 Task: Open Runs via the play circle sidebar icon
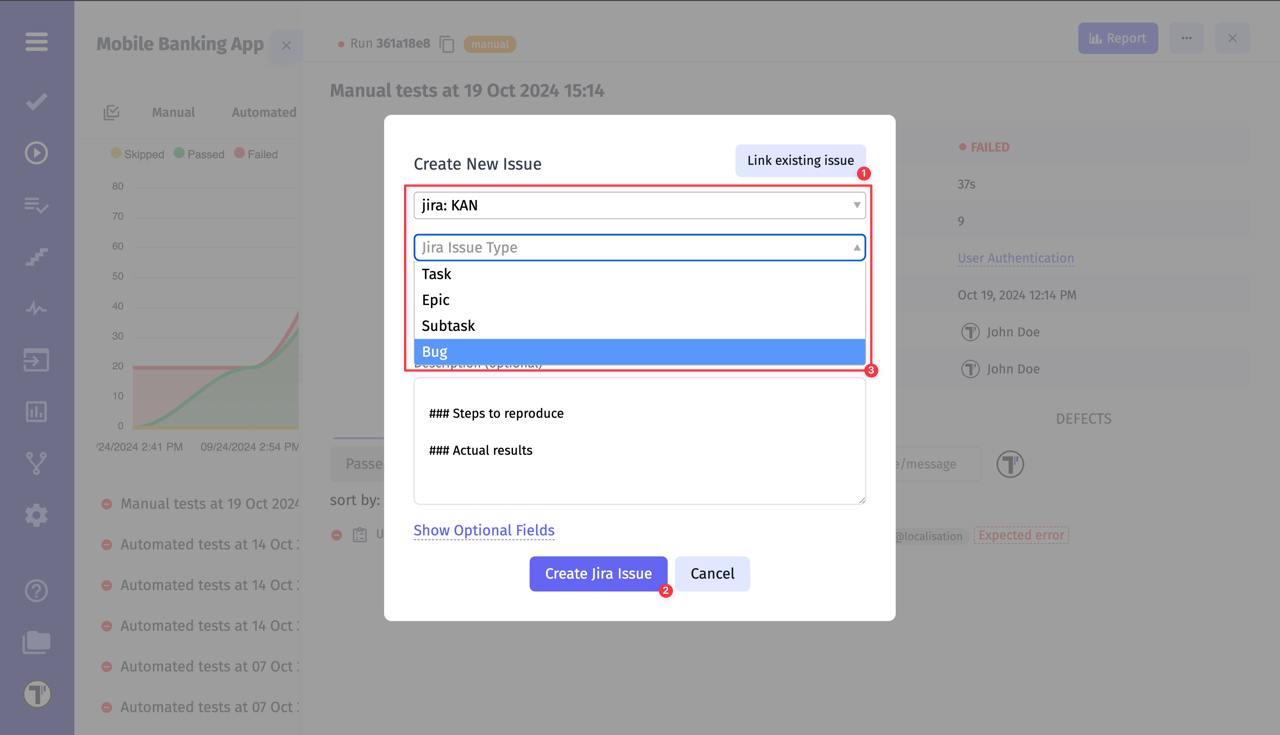tap(36, 152)
